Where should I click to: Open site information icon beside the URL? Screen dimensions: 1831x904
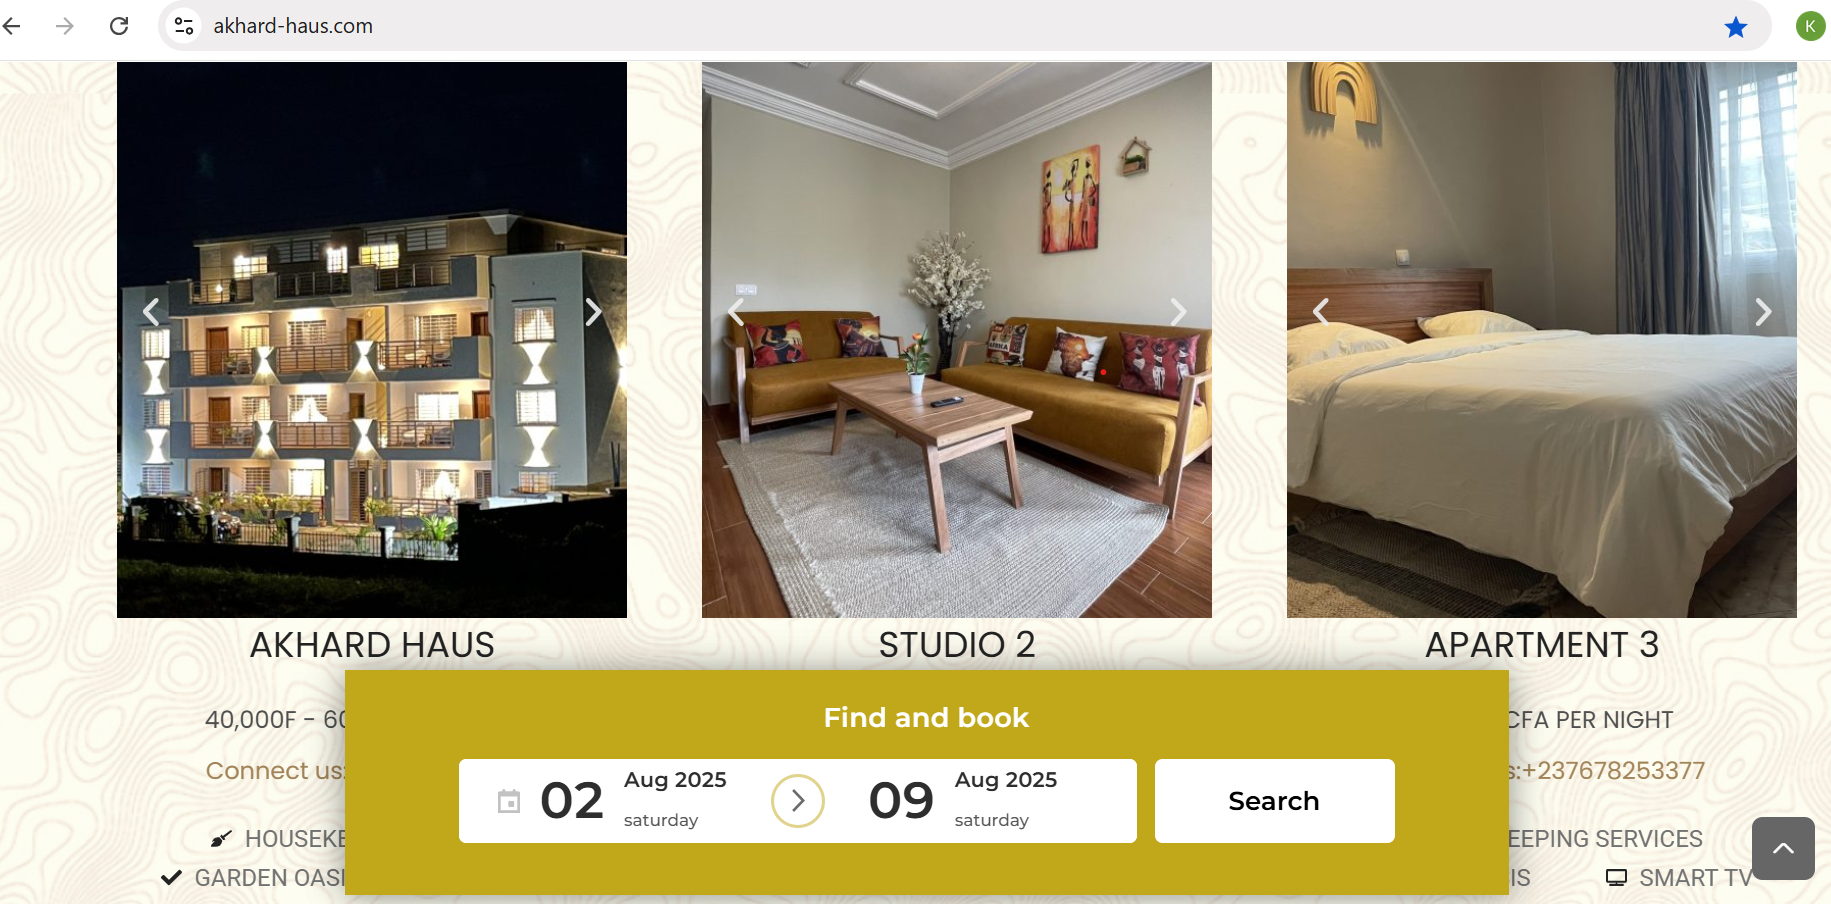click(x=184, y=26)
